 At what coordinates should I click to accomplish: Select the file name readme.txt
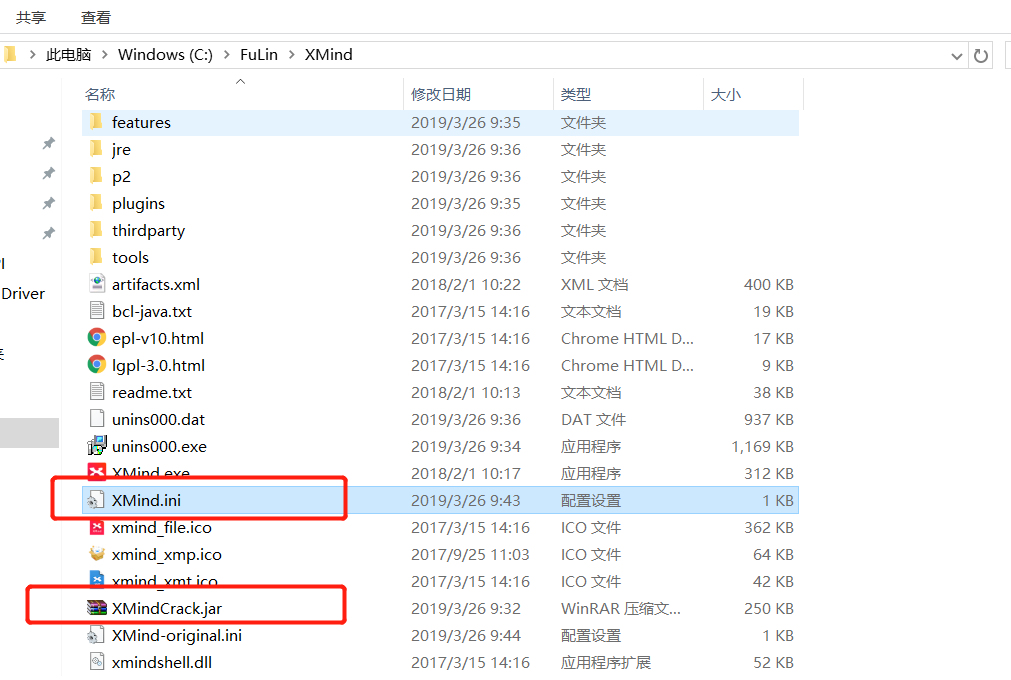click(x=152, y=393)
